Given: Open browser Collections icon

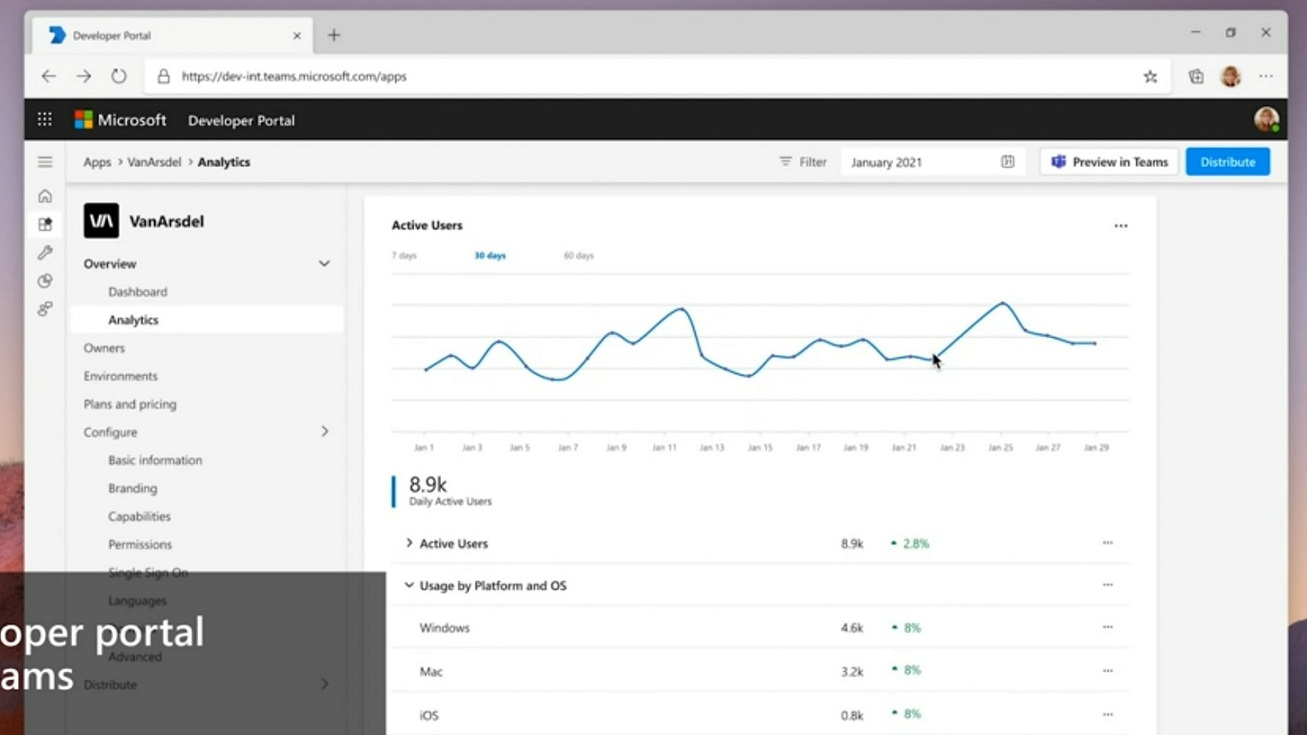Looking at the screenshot, I should point(1195,76).
